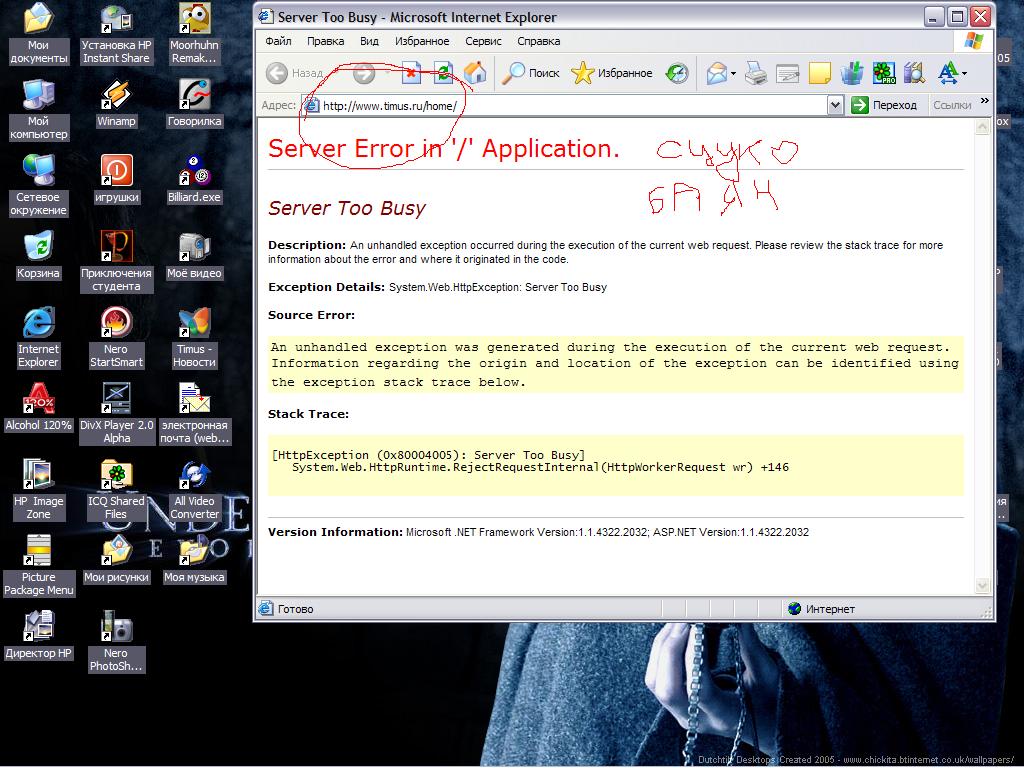The height and width of the screenshot is (768, 1024).
Task: Expand the address bar dropdown list
Action: click(x=835, y=105)
